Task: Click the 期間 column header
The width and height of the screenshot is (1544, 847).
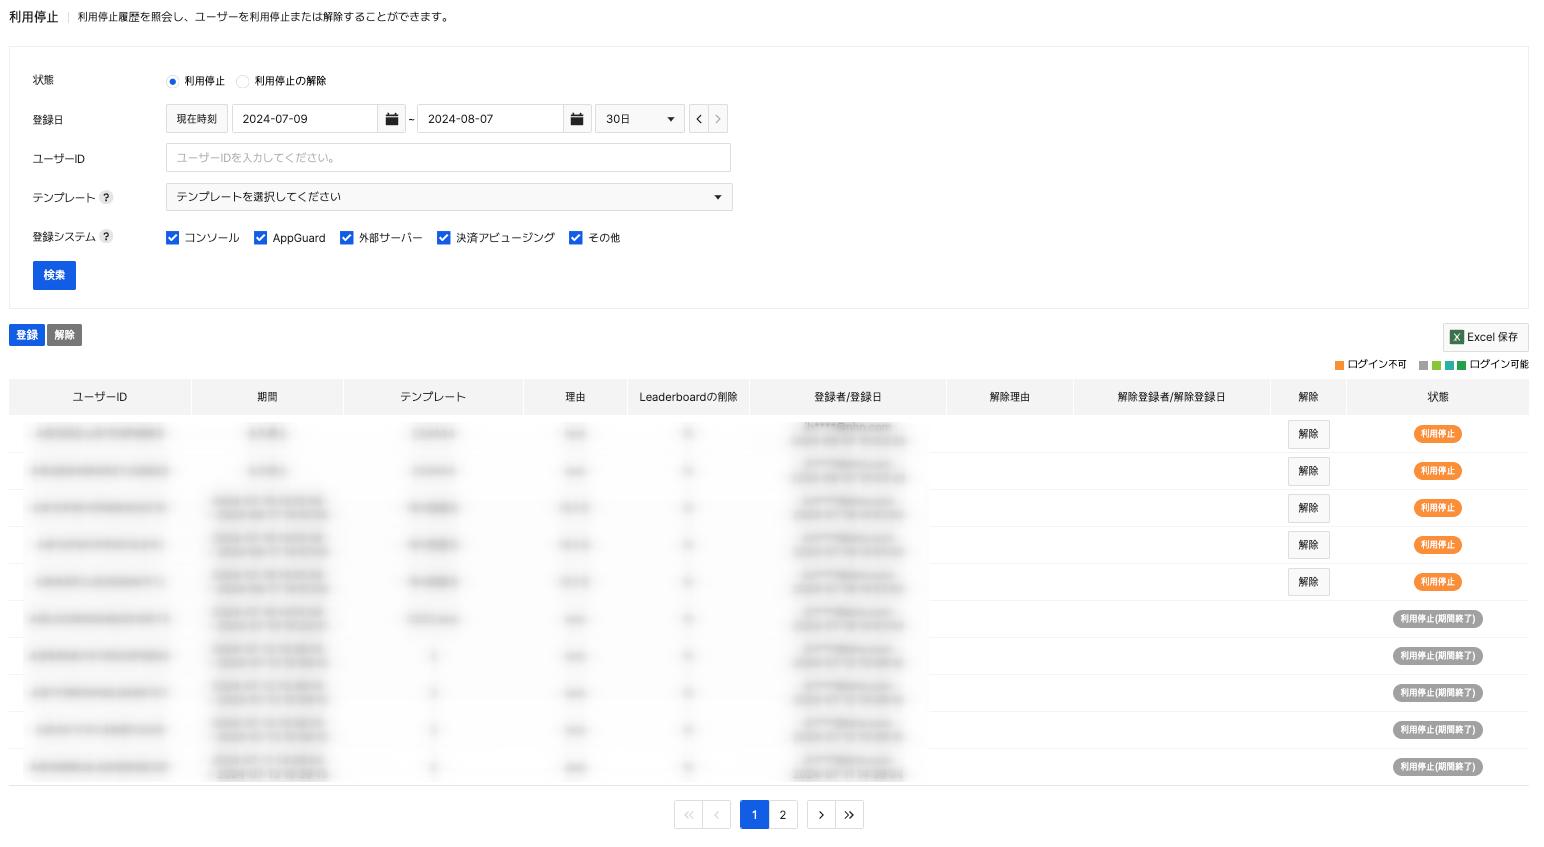Action: point(267,397)
